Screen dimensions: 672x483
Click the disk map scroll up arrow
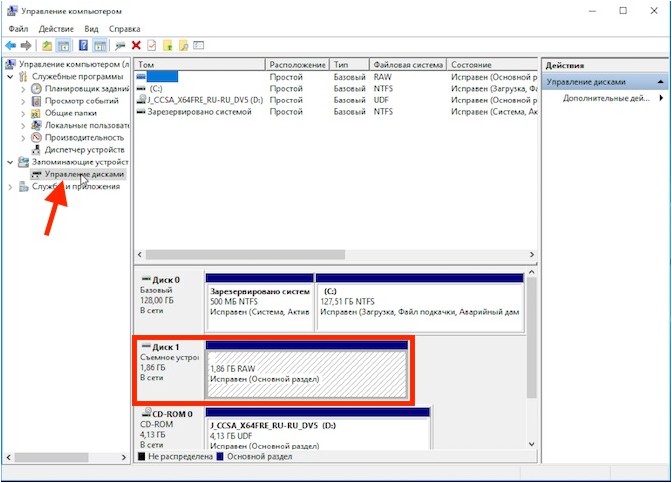click(x=531, y=272)
